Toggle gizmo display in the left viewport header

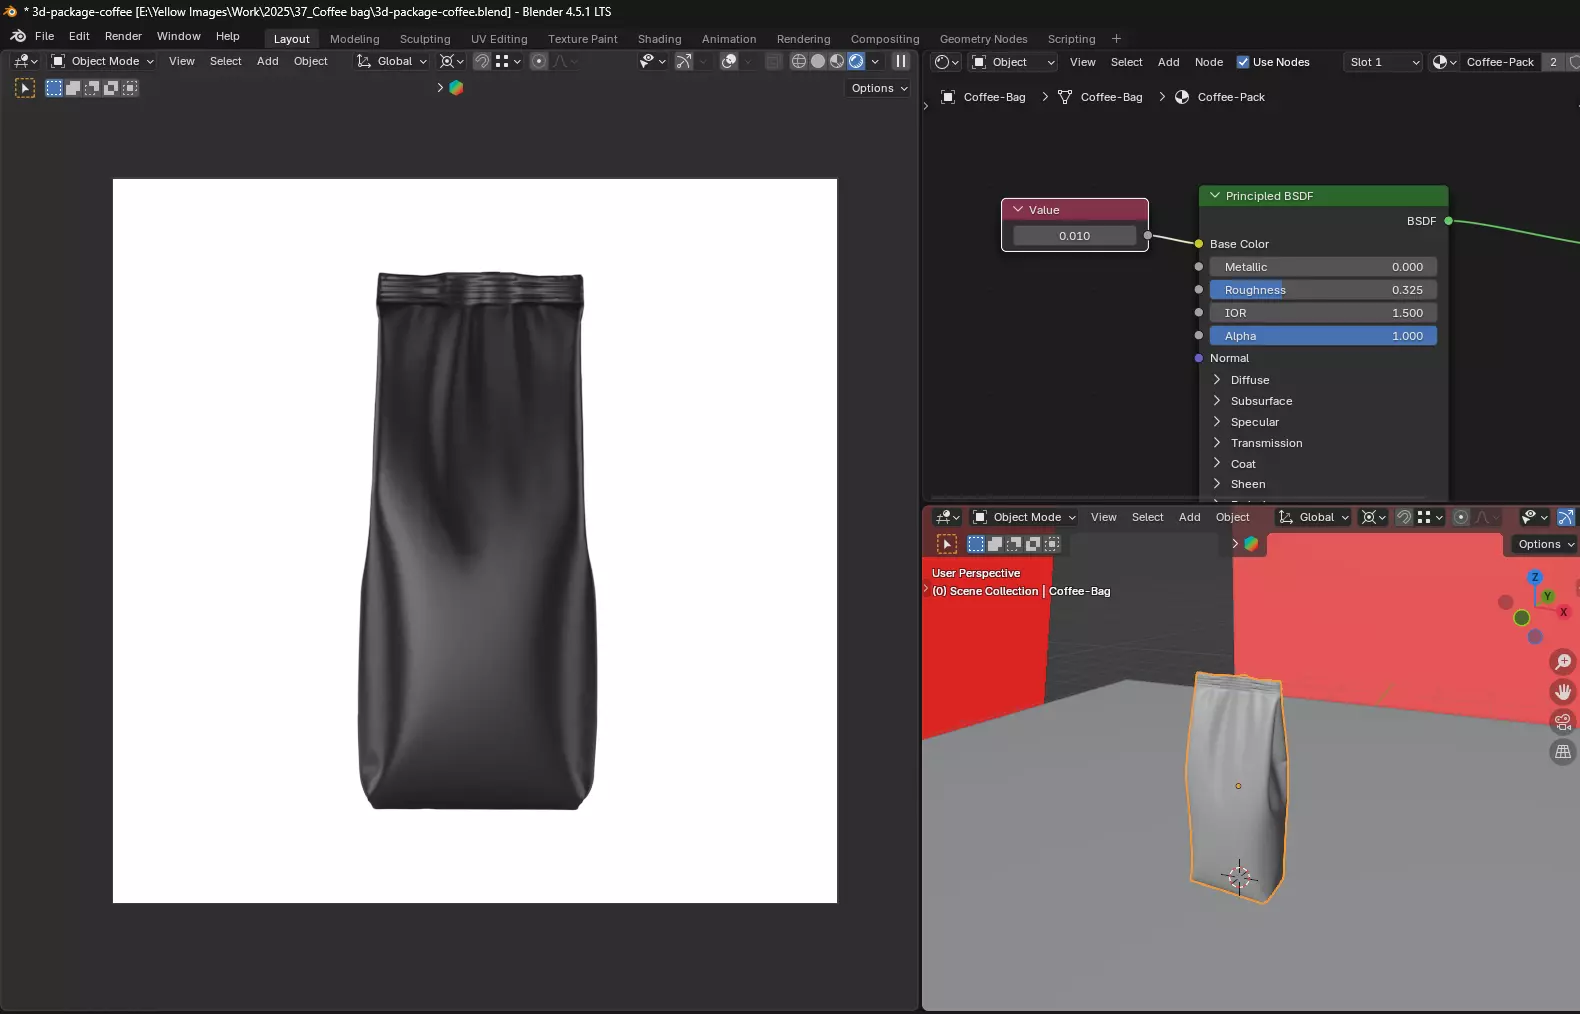click(x=684, y=61)
